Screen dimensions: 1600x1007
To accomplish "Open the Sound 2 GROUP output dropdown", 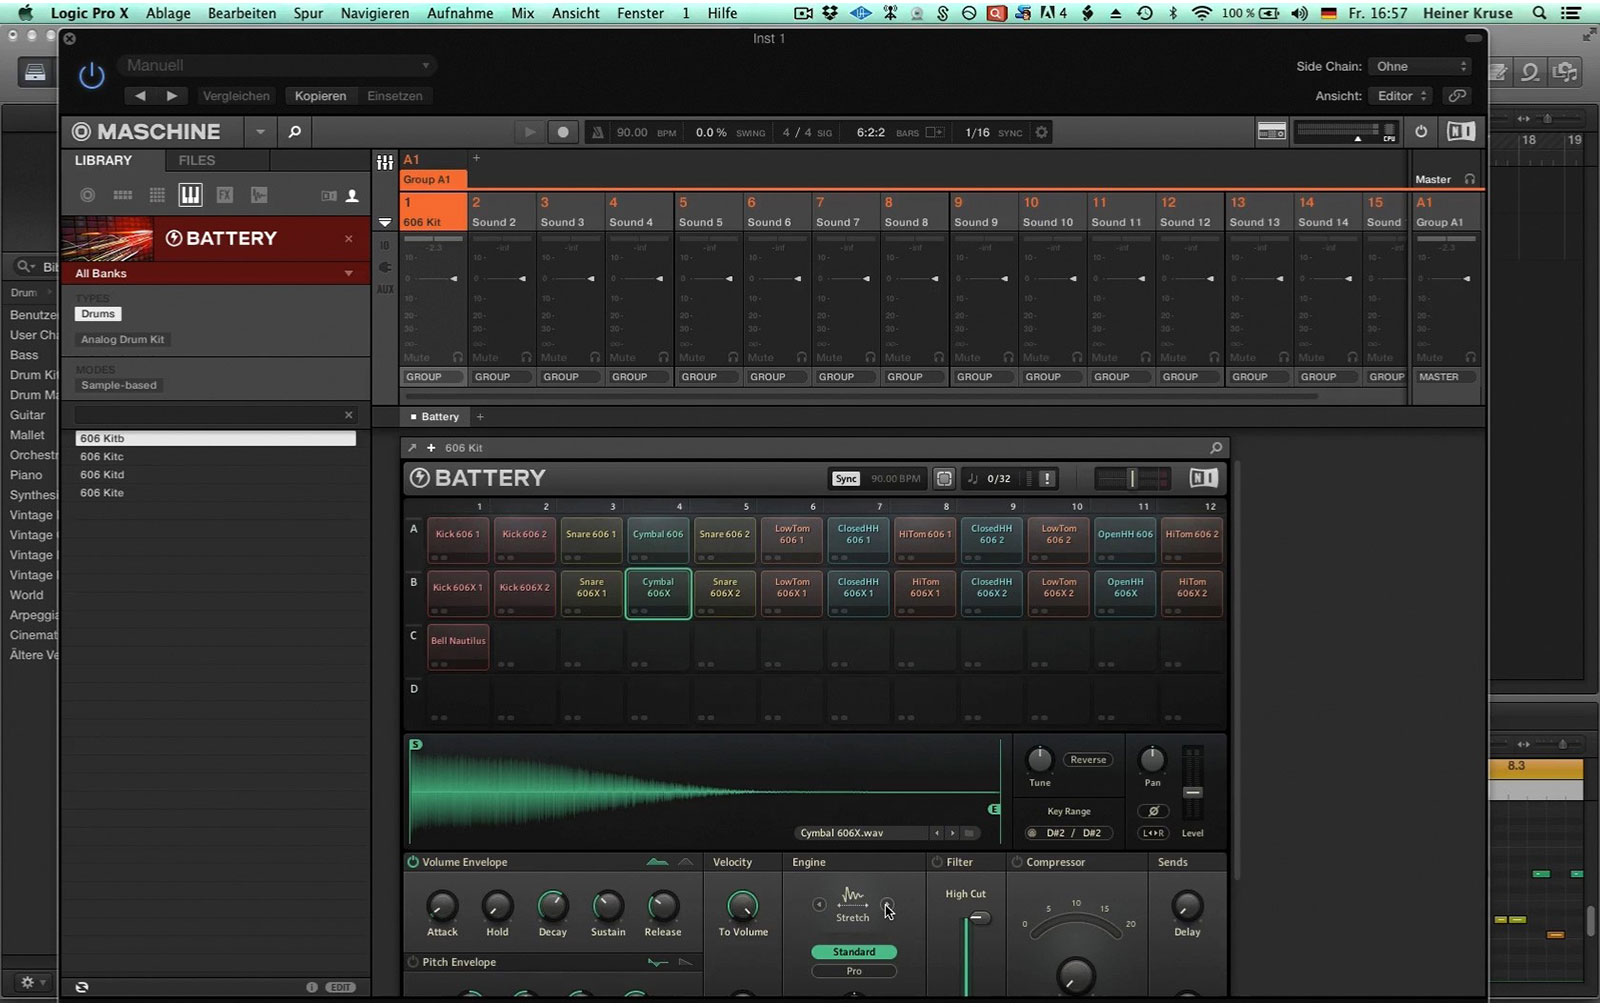I will [501, 377].
